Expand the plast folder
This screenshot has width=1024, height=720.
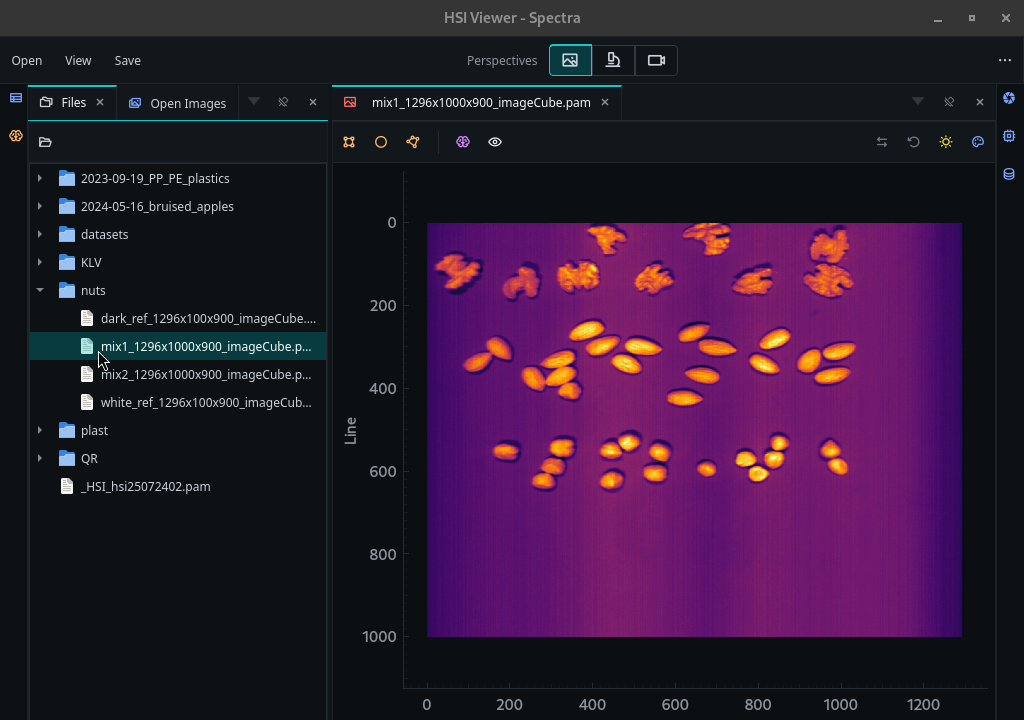[40, 430]
